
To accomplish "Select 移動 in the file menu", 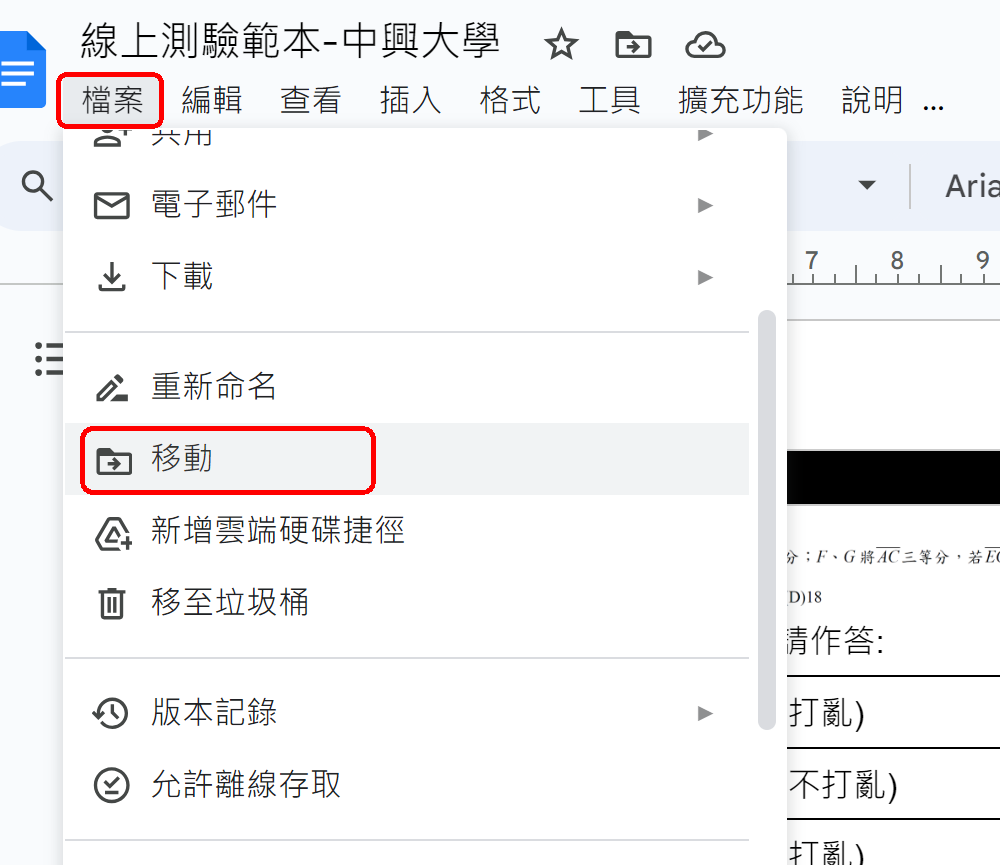I will 407,459.
